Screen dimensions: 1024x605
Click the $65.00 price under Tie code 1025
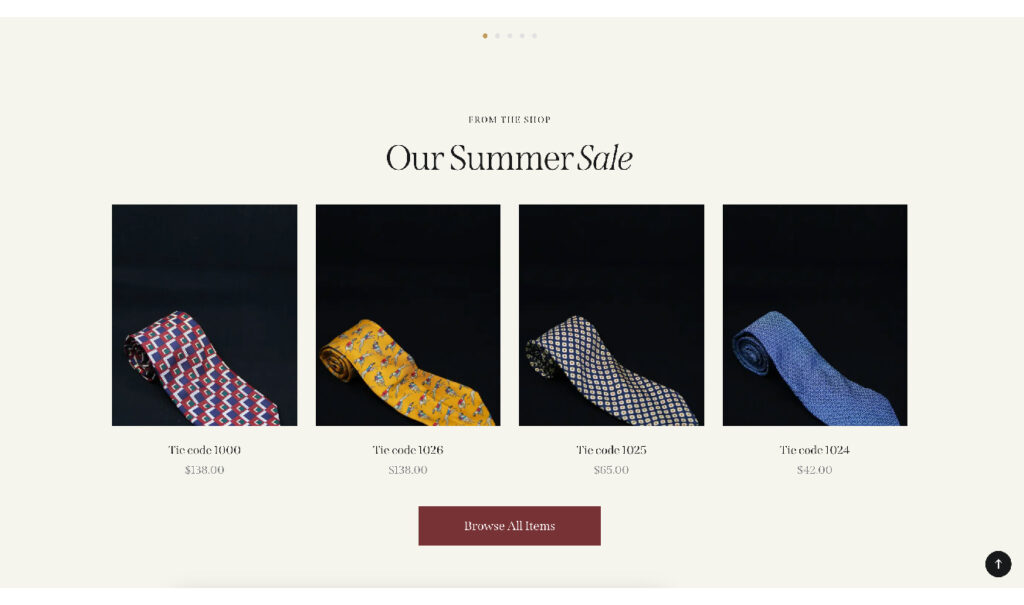tap(611, 470)
